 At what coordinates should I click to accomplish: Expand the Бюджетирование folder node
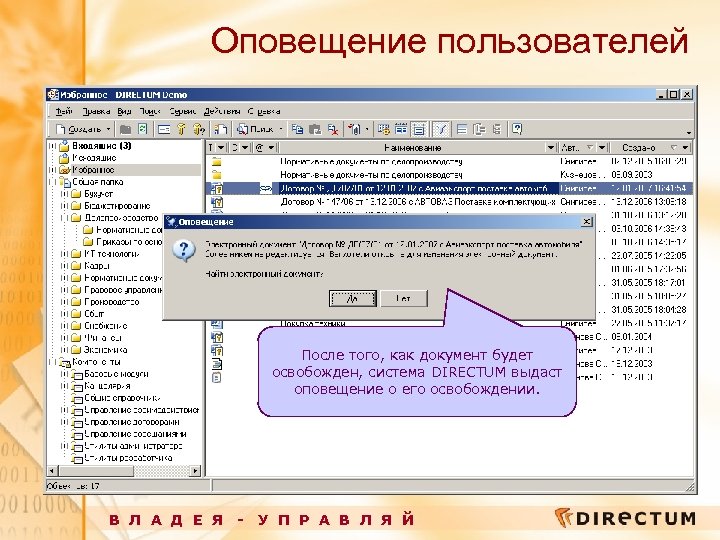65,206
